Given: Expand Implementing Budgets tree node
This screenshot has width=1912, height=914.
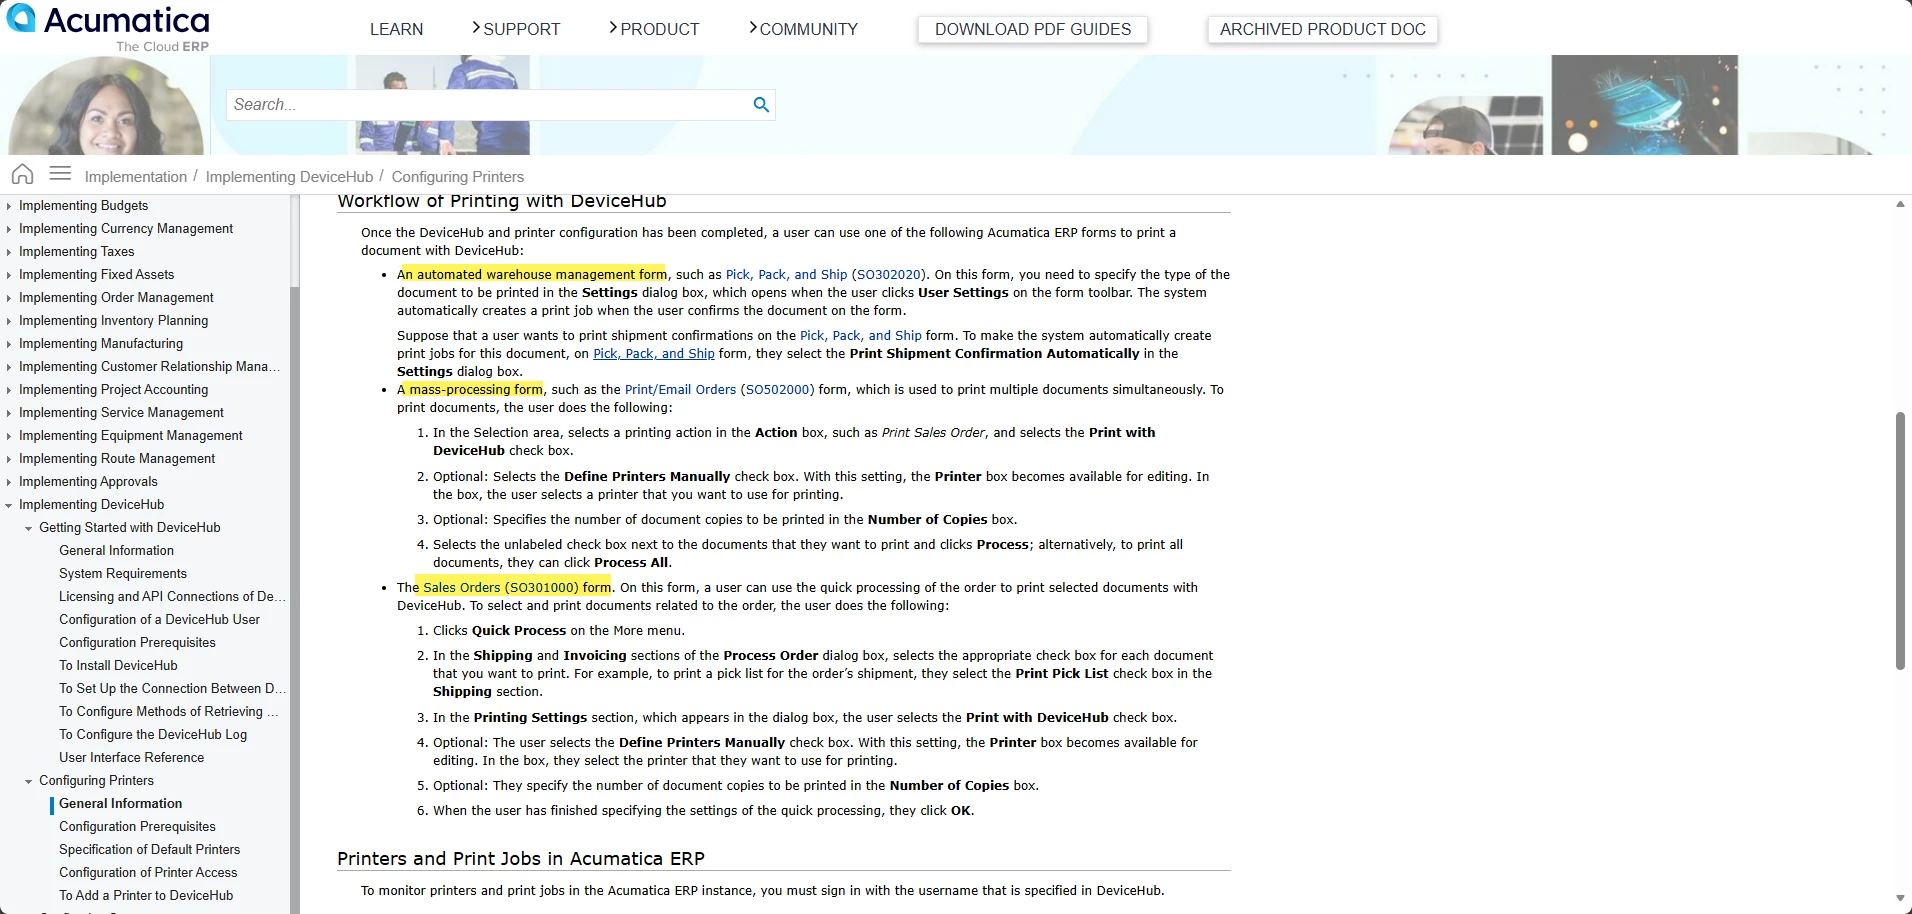Looking at the screenshot, I should [x=9, y=206].
